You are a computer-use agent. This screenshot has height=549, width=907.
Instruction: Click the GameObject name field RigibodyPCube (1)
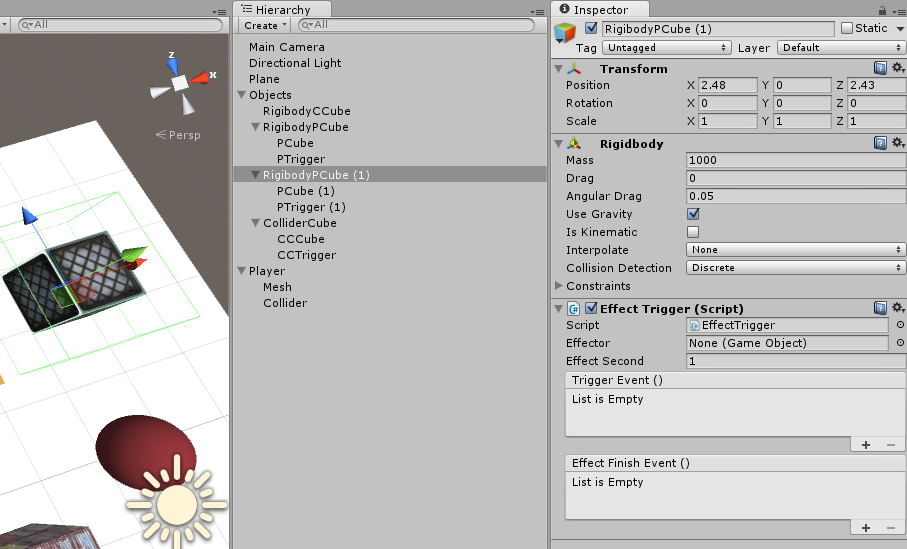pyautogui.click(x=718, y=29)
